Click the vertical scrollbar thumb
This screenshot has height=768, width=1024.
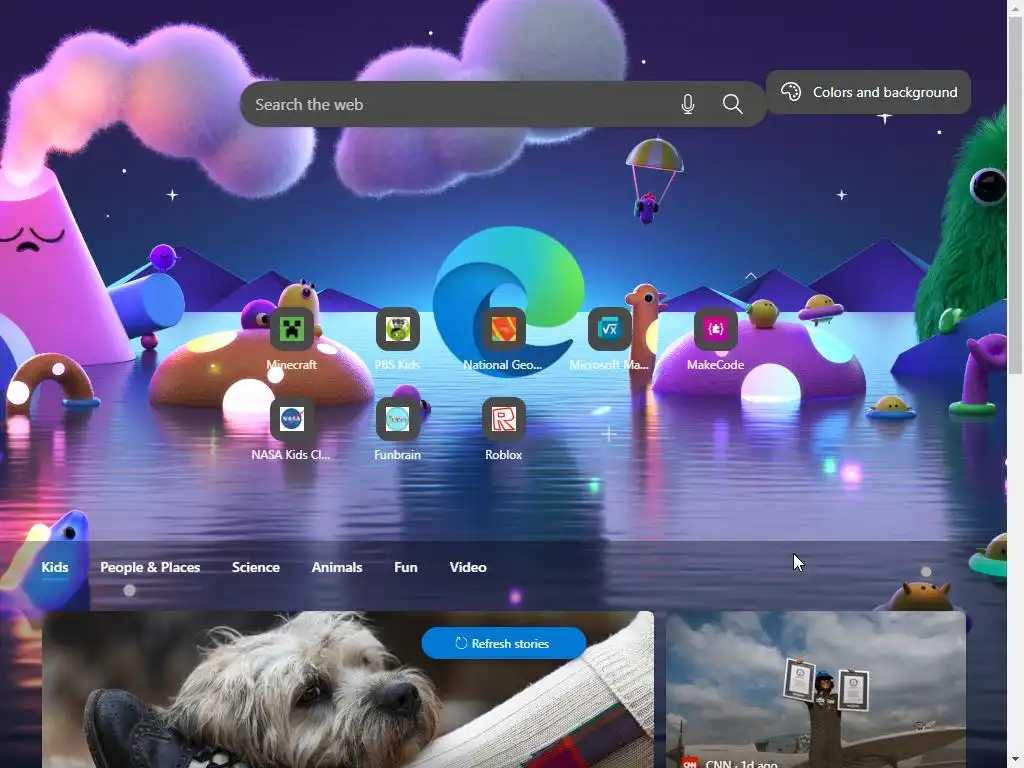point(1016,196)
